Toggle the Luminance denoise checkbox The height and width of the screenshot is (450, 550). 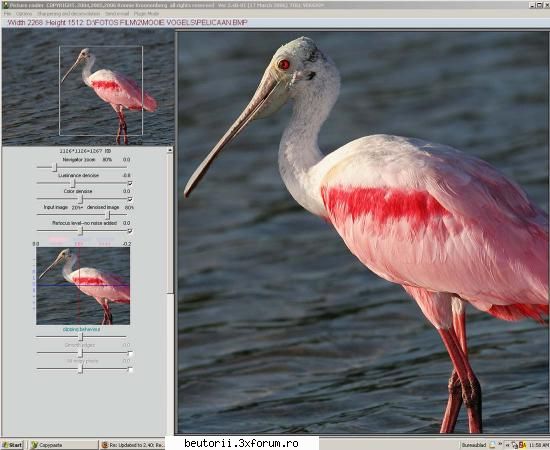tap(130, 183)
